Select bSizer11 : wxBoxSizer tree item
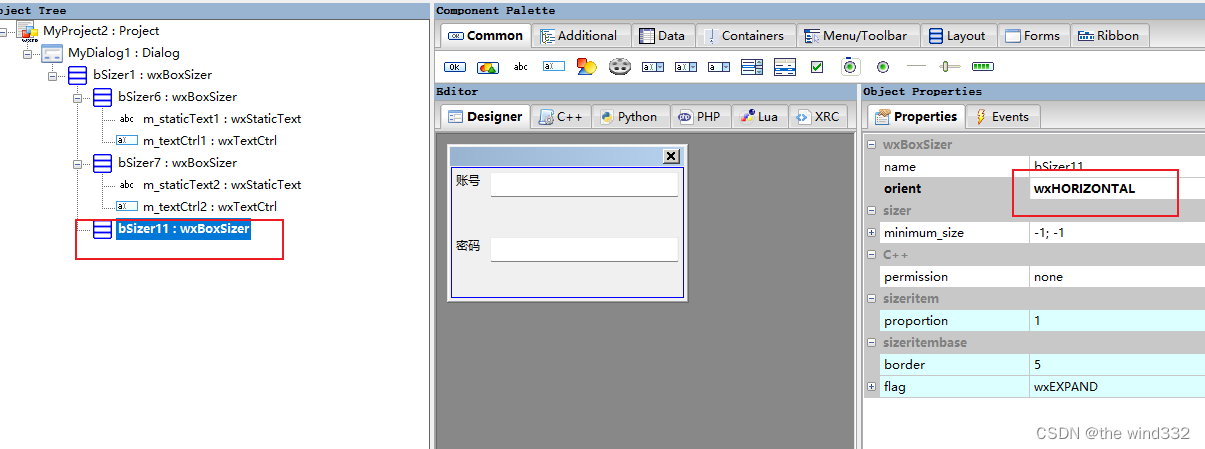The height and width of the screenshot is (449, 1205). pos(183,229)
